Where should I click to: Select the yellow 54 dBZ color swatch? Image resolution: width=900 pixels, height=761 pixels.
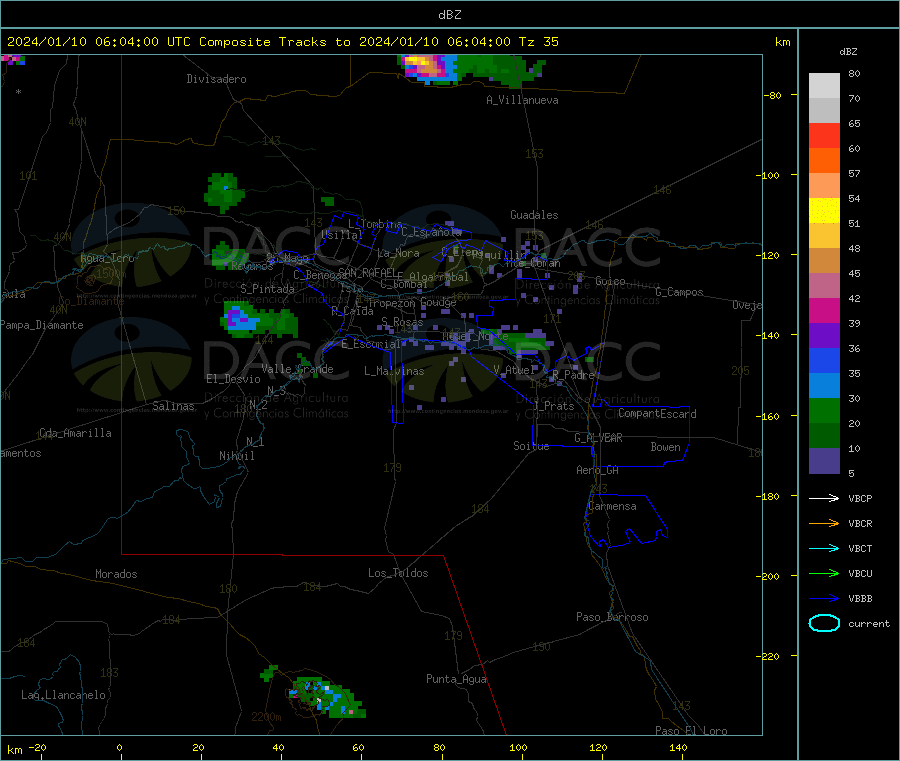coord(824,211)
